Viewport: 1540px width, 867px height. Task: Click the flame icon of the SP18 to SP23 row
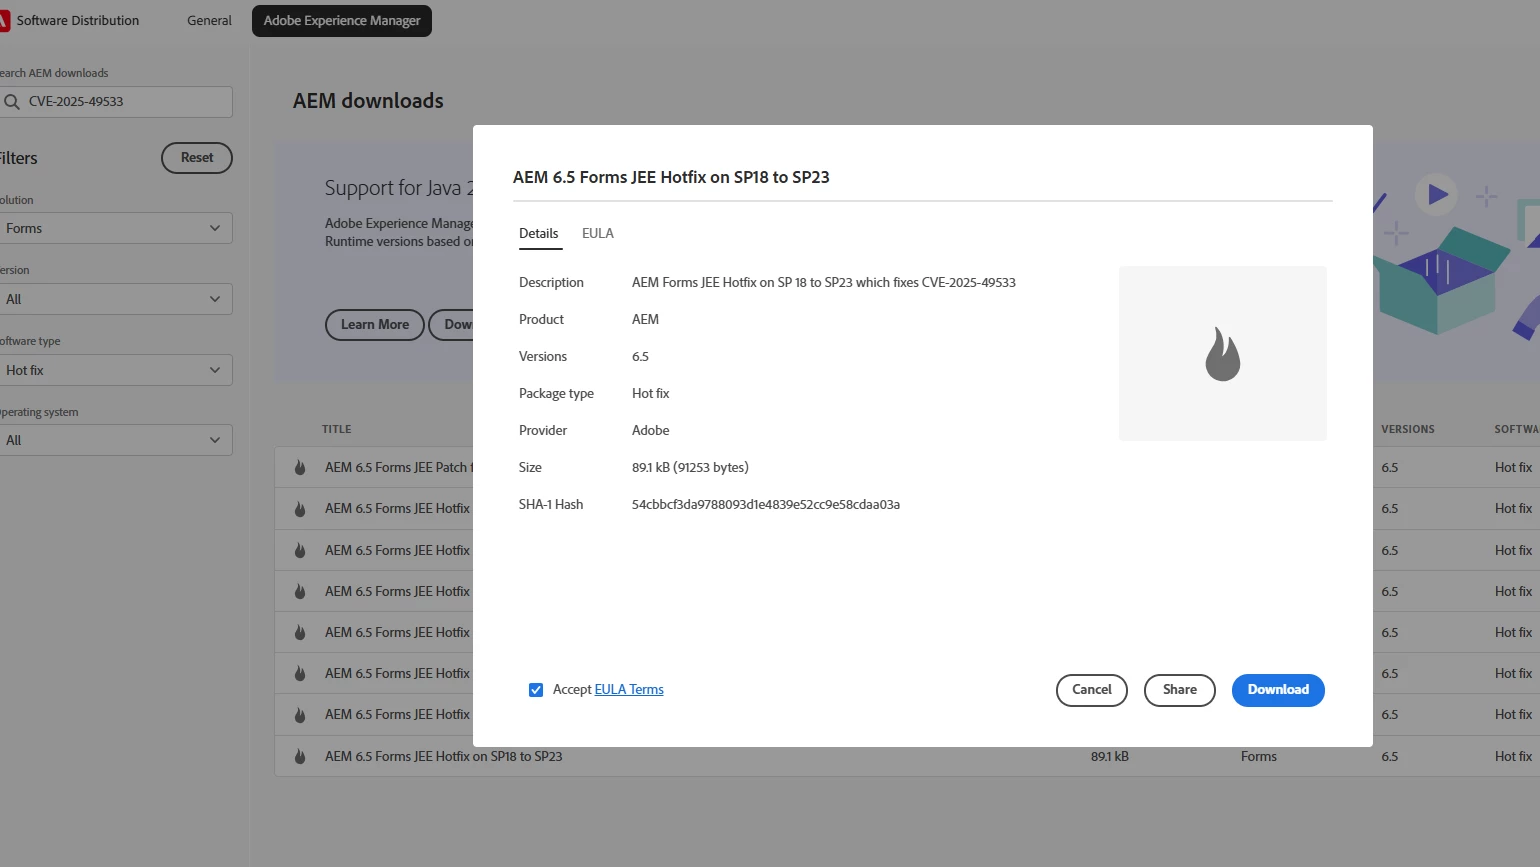click(x=300, y=757)
